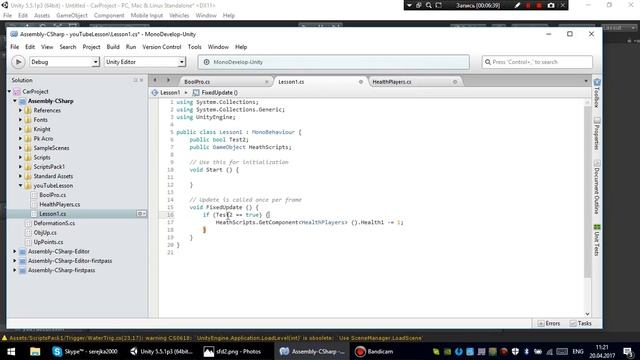
Task: Expand the Standard Assets folder
Action: (x=20, y=176)
